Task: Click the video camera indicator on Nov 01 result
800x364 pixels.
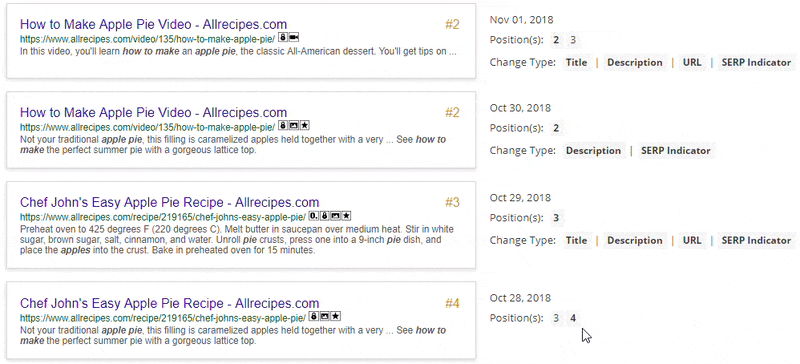Action: [294, 38]
